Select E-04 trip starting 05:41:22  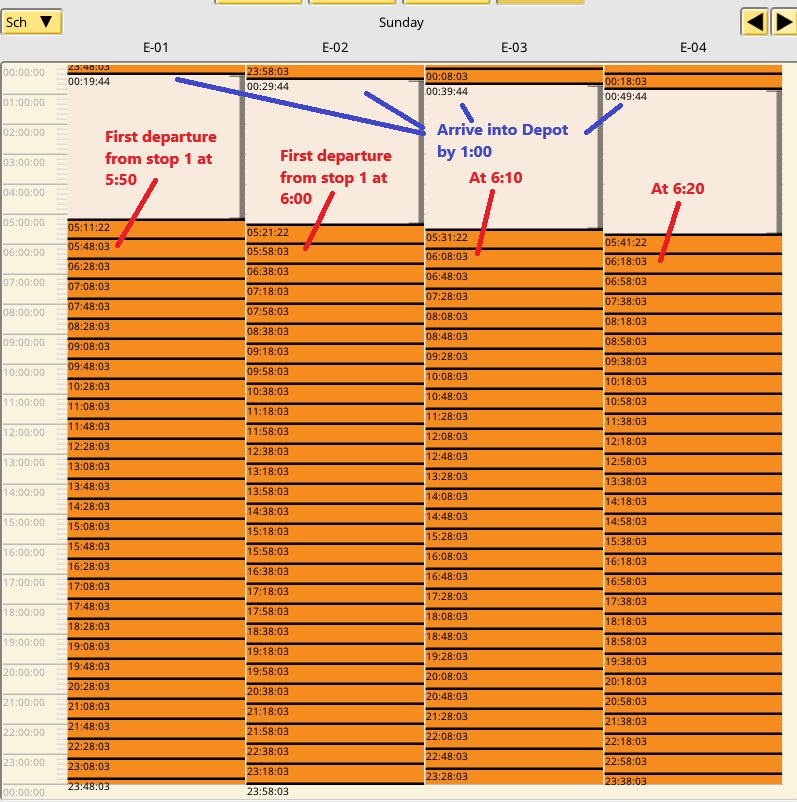pyautogui.click(x=693, y=244)
